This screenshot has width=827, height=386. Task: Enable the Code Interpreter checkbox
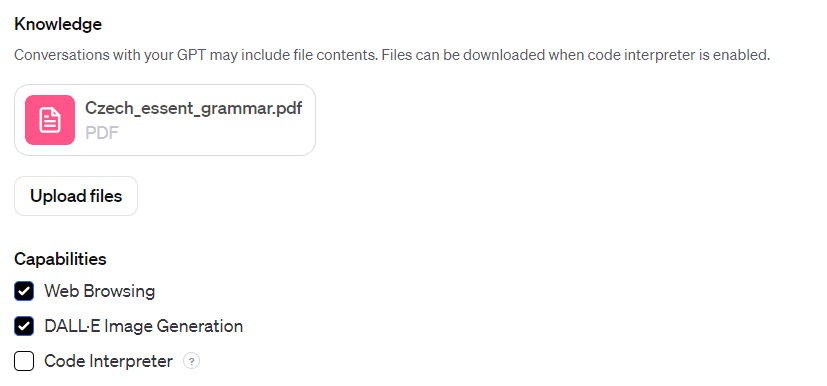(x=24, y=361)
